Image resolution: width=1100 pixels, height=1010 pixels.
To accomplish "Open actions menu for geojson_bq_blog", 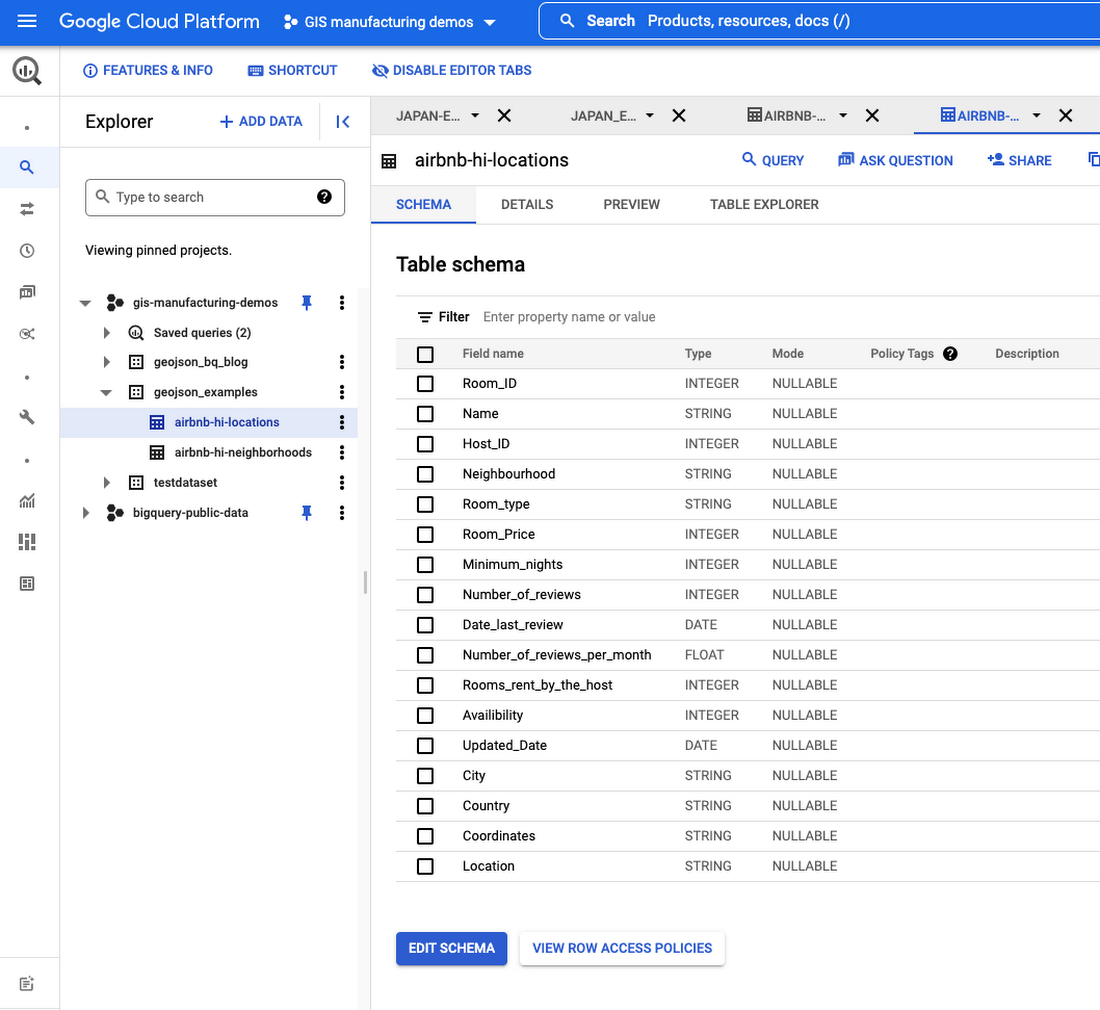I will 342,362.
